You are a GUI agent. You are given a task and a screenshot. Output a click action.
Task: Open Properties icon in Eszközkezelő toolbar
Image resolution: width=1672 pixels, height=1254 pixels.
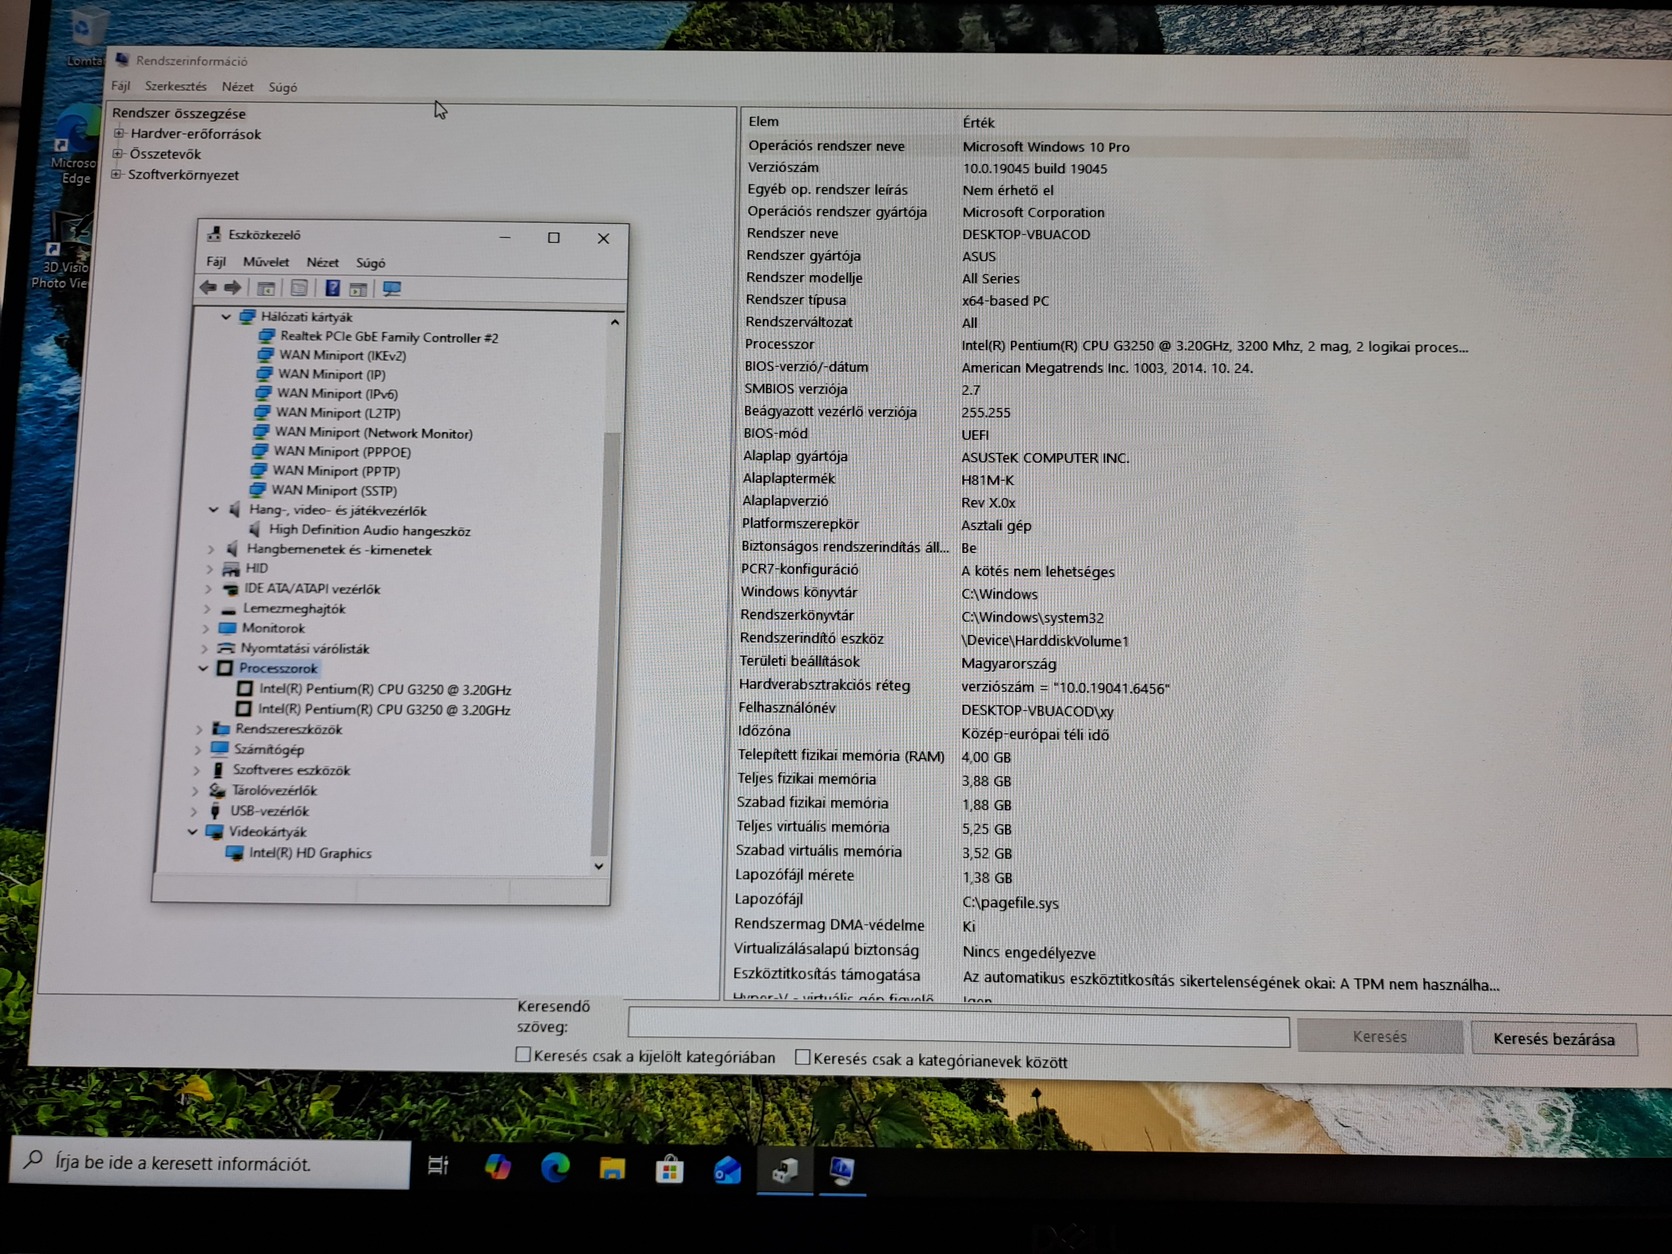pos(299,289)
